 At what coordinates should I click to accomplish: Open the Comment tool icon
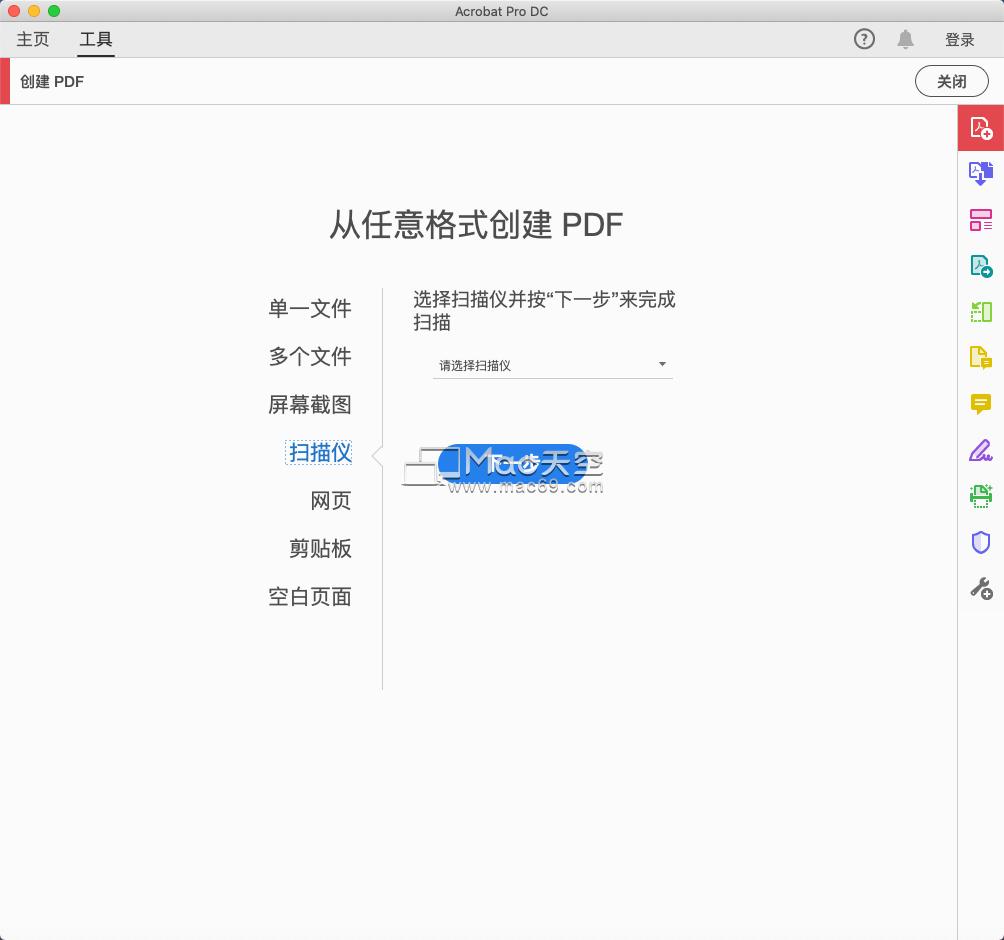[x=981, y=403]
